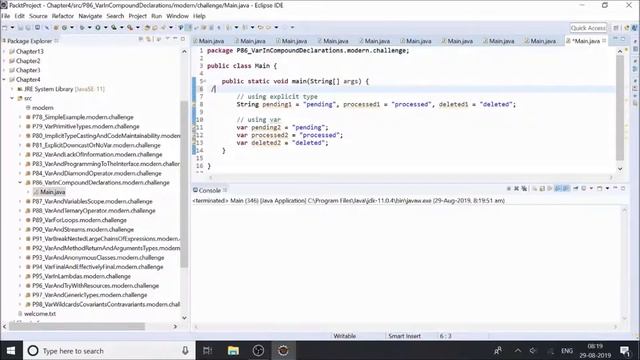Select Main.java in Package Explorer tree
The width and height of the screenshot is (640, 360).
[x=52, y=192]
